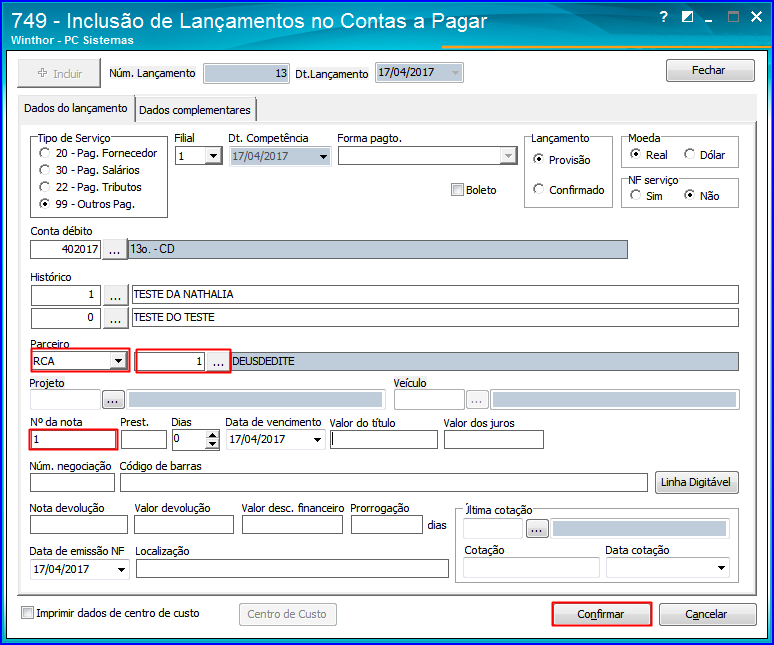Open Dt.Lançamento date dropdown
This screenshot has height=645, width=774.
[x=455, y=73]
